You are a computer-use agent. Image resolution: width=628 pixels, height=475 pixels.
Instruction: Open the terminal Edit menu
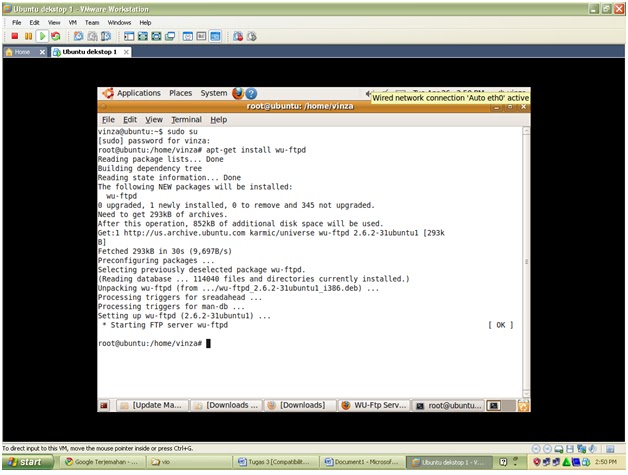[x=130, y=119]
